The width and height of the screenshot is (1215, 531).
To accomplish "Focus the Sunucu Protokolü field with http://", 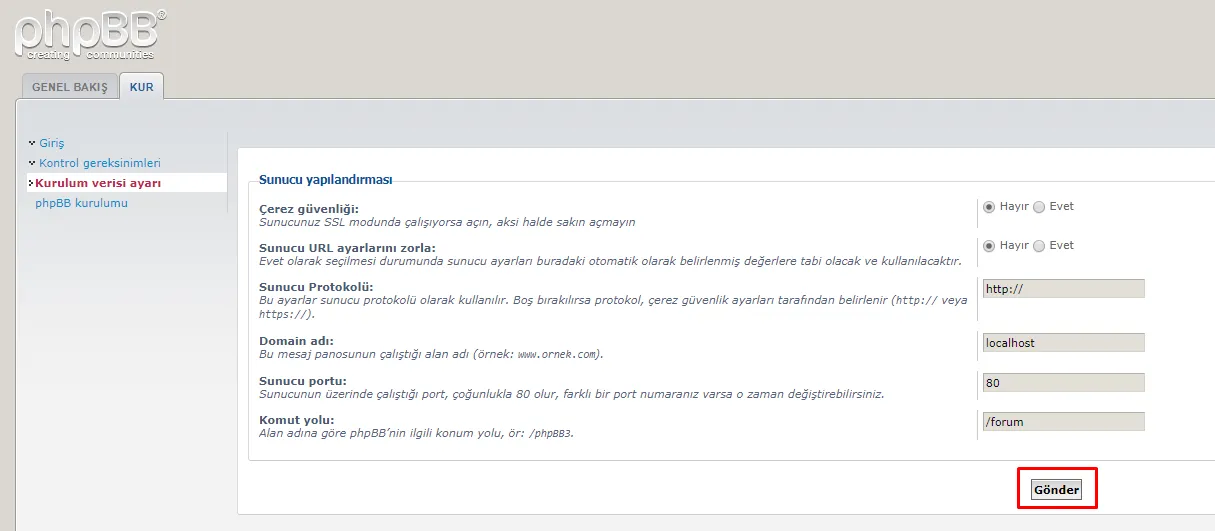I will 1063,289.
